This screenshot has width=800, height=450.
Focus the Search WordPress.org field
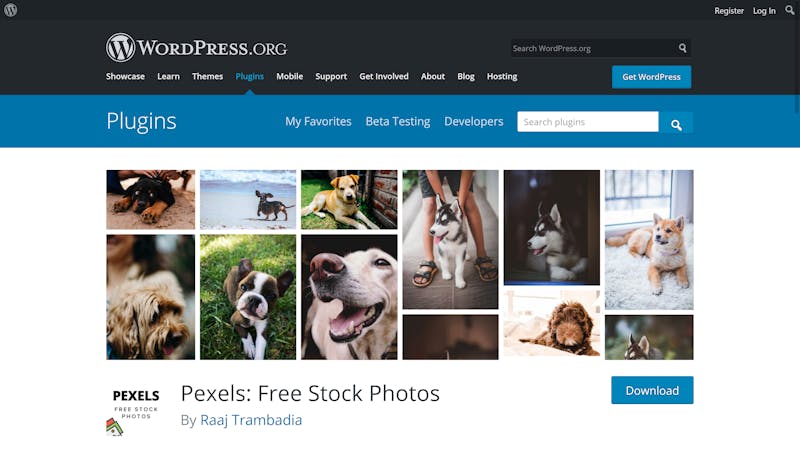(x=593, y=48)
